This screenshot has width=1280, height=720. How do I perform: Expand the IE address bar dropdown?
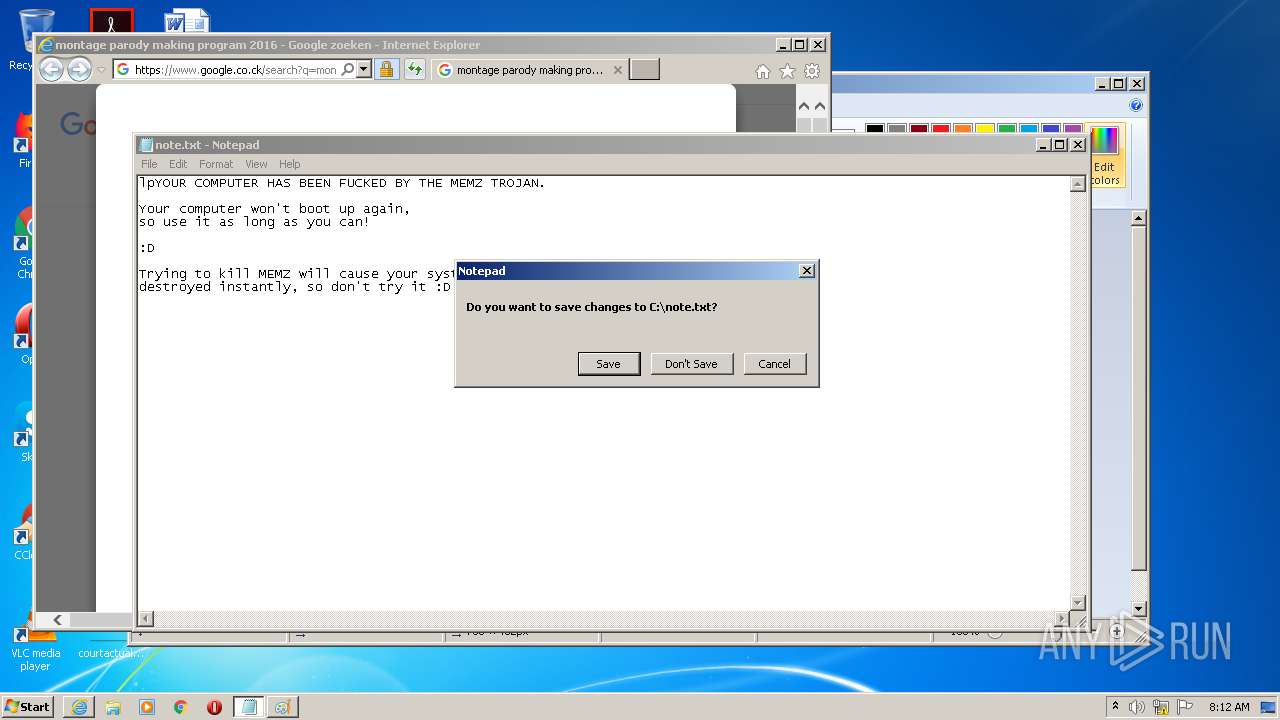(x=364, y=70)
